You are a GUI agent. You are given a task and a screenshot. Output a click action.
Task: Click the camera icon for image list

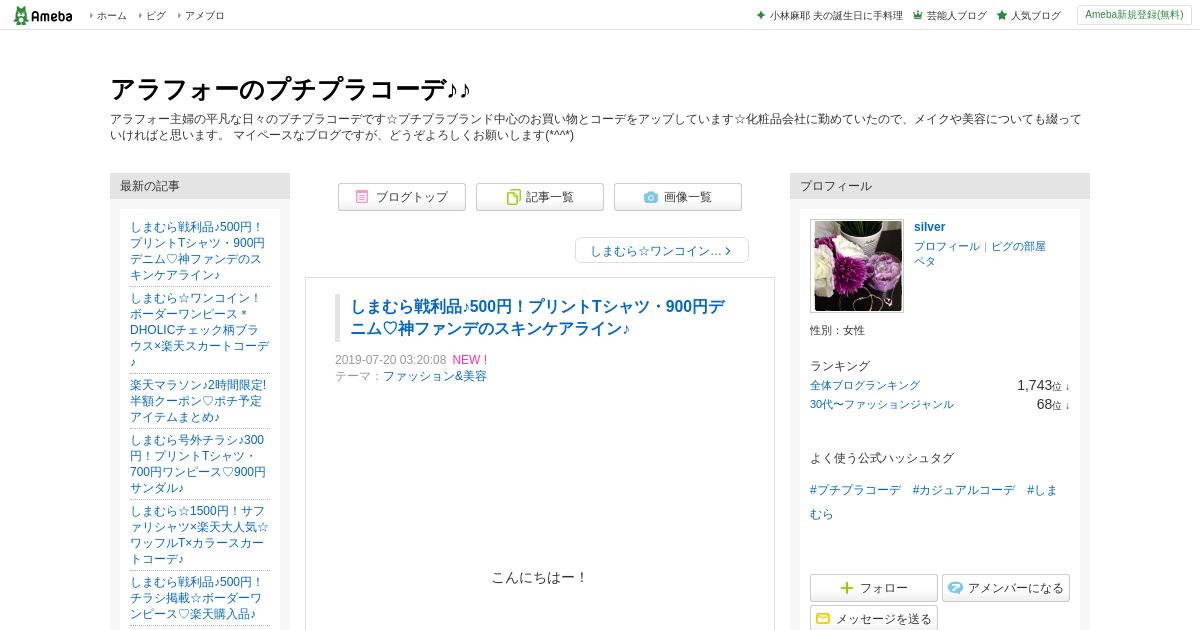click(x=651, y=197)
